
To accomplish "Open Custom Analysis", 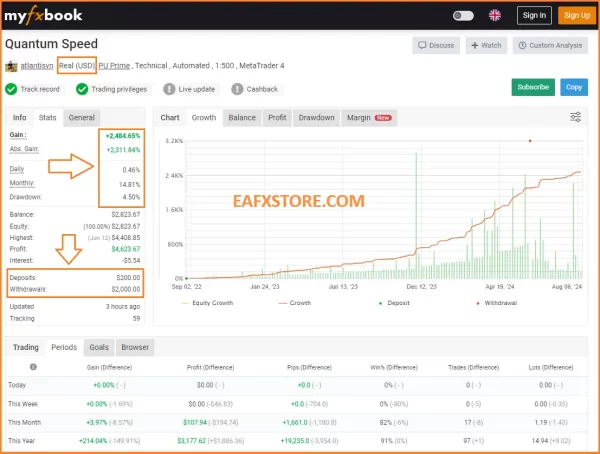I will pyautogui.click(x=550, y=45).
